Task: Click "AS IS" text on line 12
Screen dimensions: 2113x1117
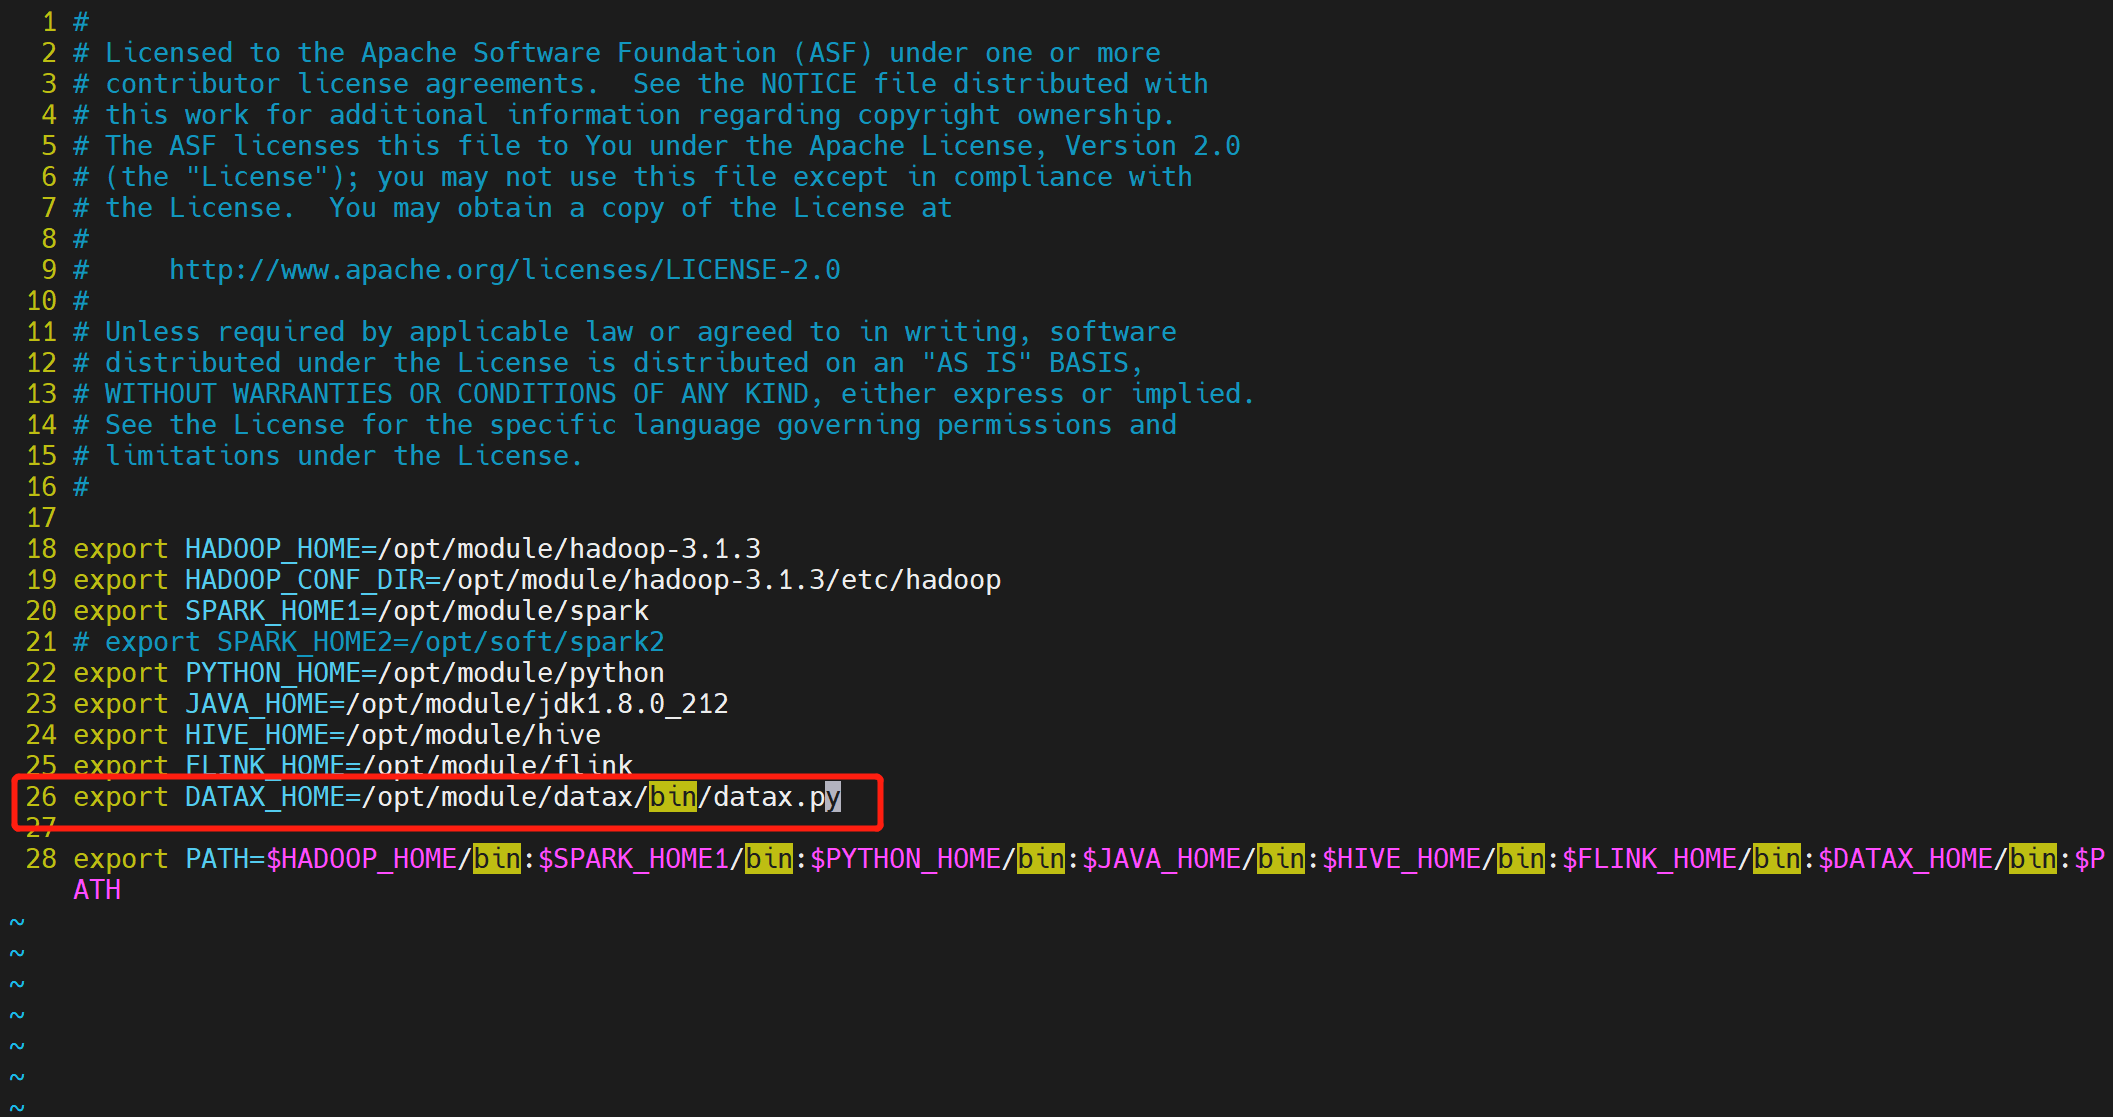Action: (x=976, y=363)
